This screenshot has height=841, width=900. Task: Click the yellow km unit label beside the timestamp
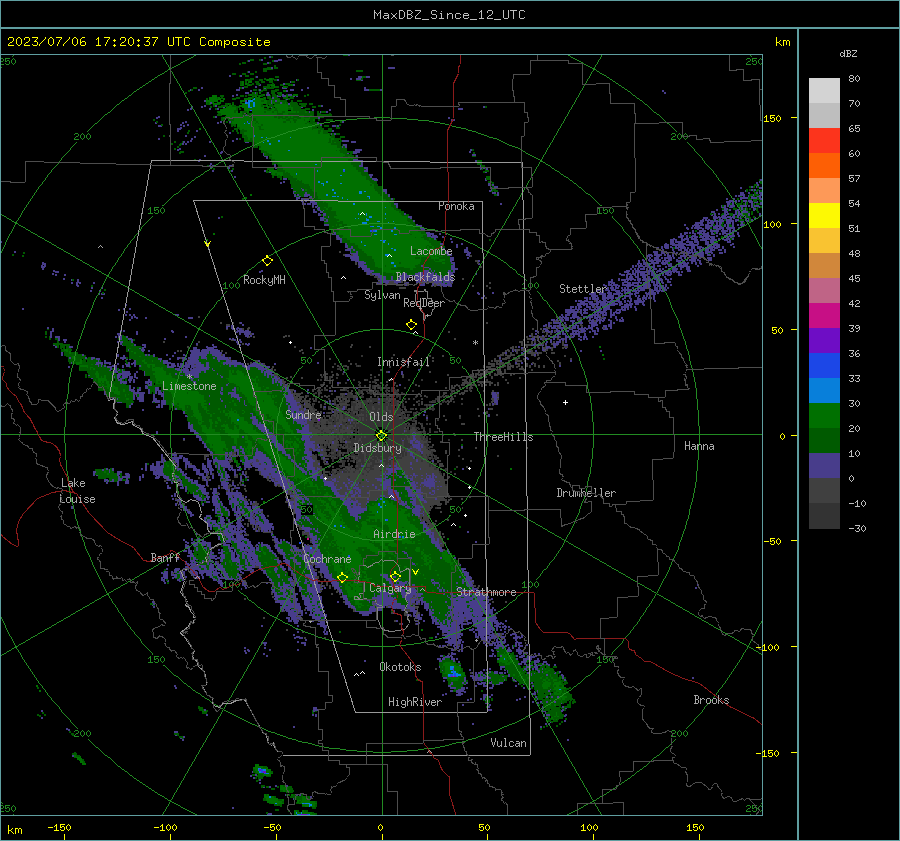[x=782, y=42]
